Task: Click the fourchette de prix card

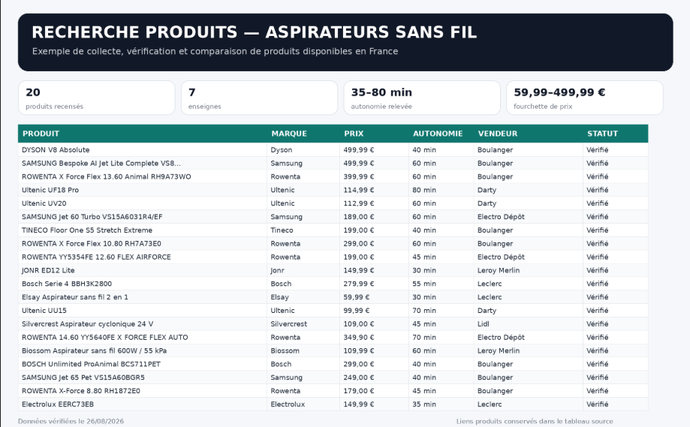Action: [585, 98]
